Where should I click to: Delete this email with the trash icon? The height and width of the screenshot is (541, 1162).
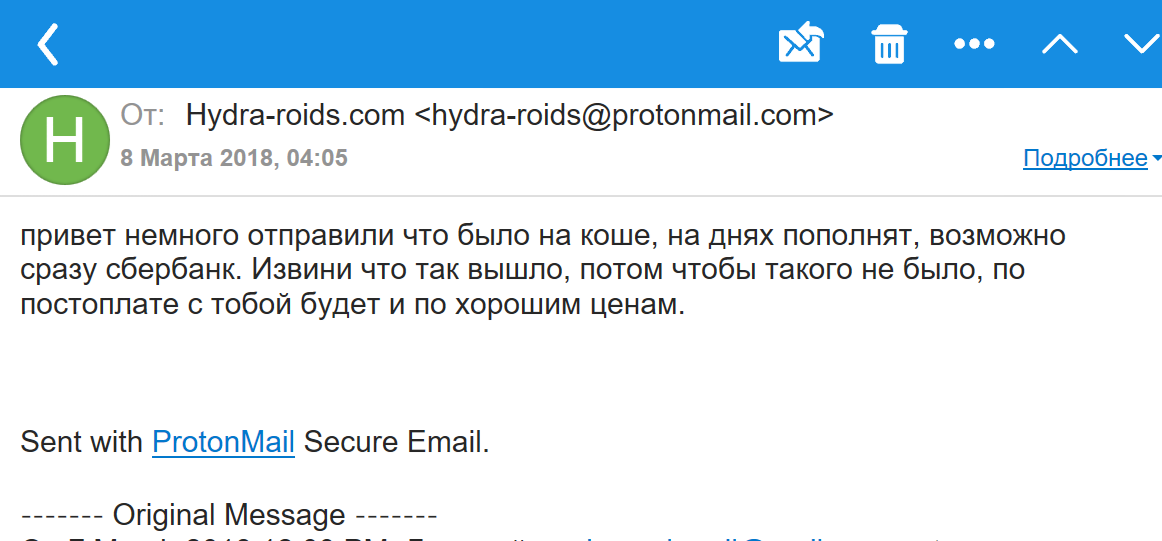click(889, 43)
